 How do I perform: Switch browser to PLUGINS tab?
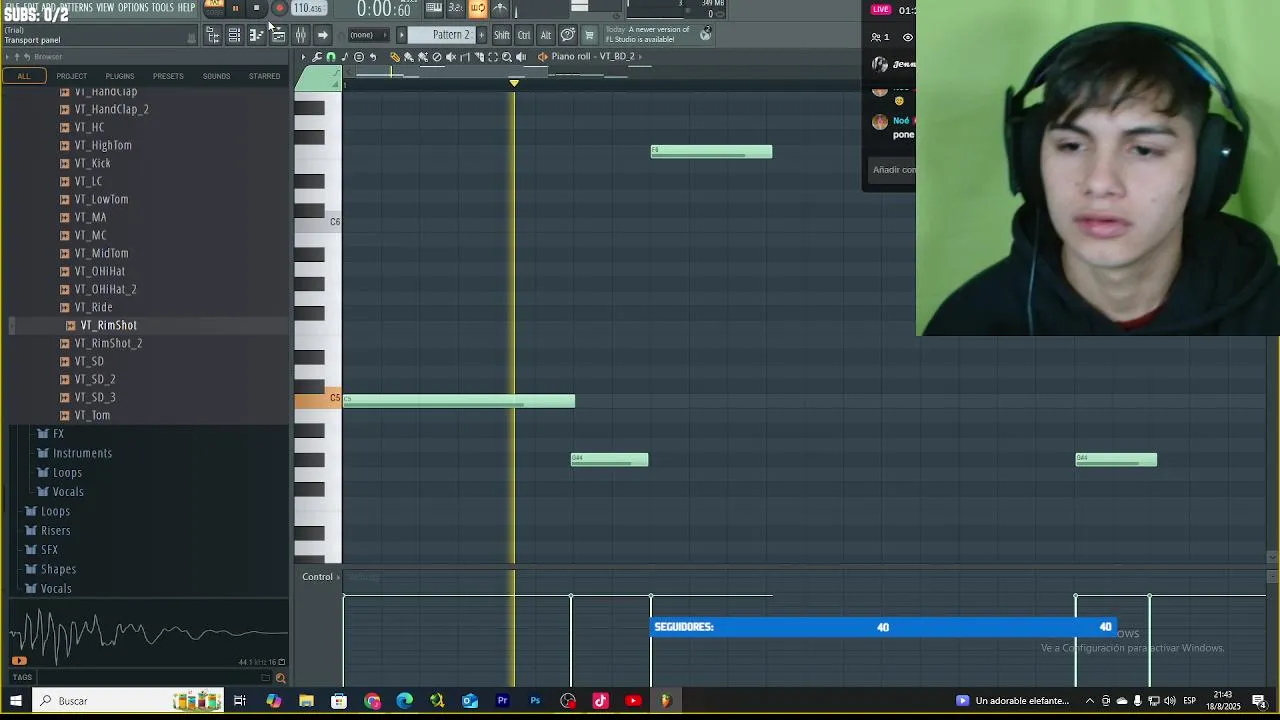pyautogui.click(x=119, y=76)
